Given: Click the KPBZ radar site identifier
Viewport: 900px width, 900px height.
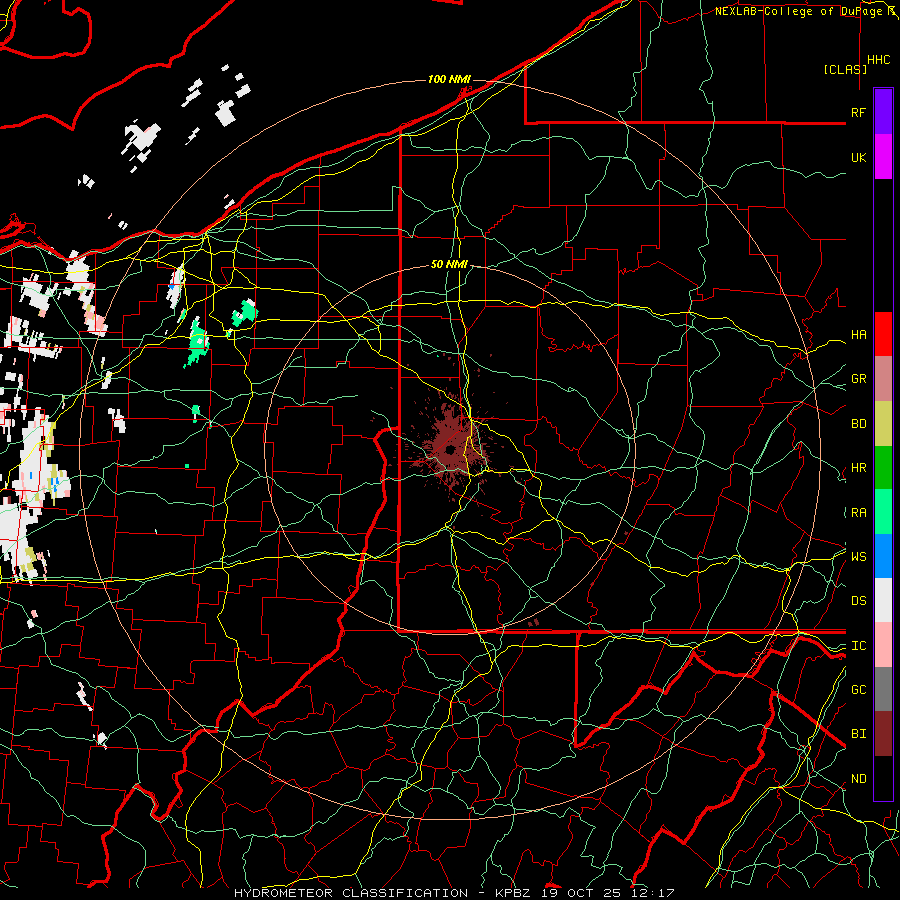Looking at the screenshot, I should (x=512, y=893).
